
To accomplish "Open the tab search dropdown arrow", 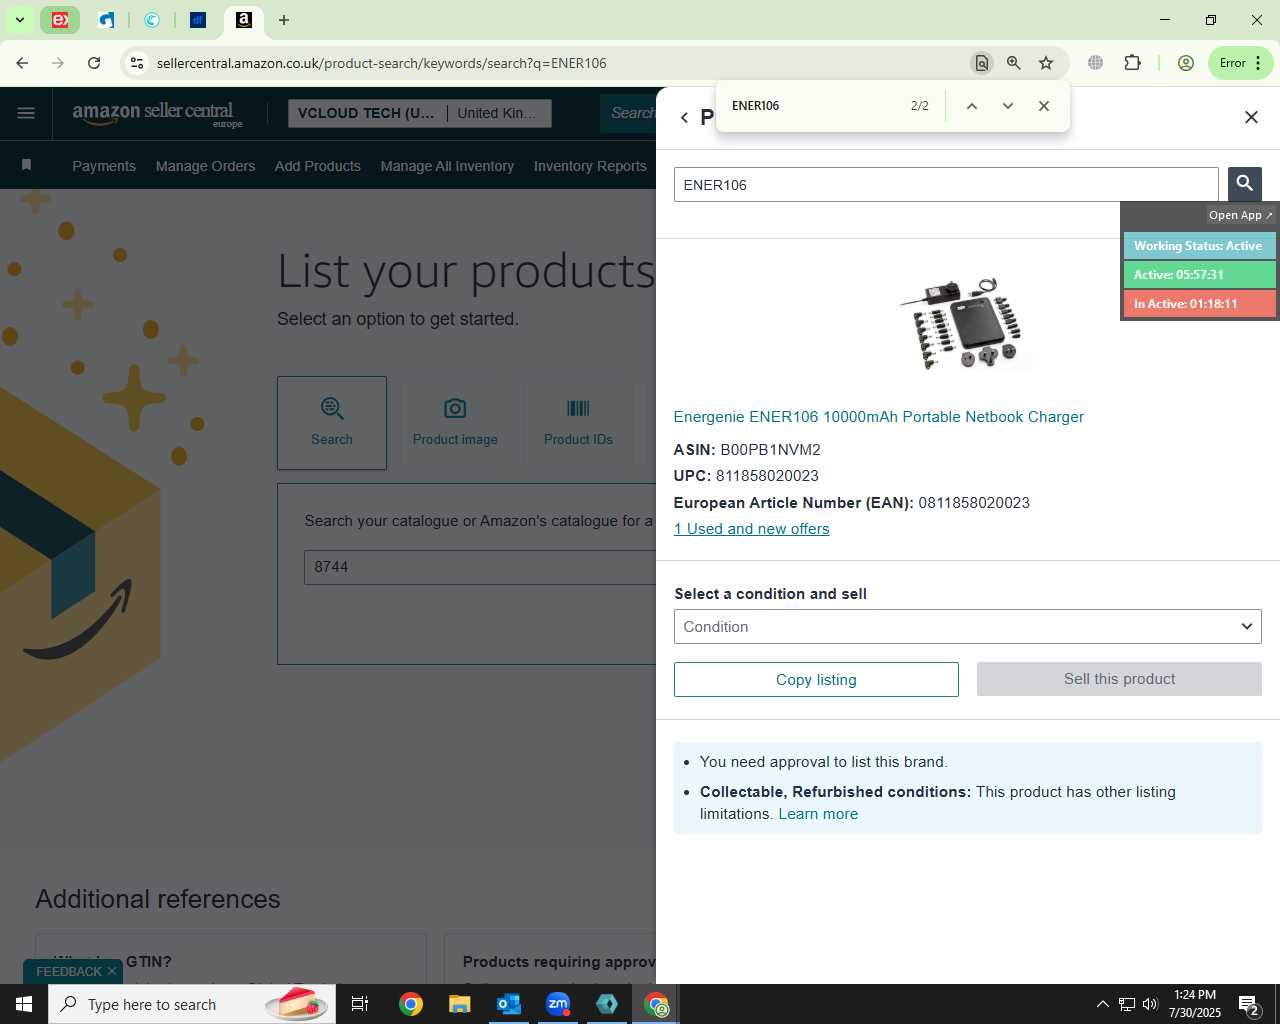I will [x=19, y=20].
